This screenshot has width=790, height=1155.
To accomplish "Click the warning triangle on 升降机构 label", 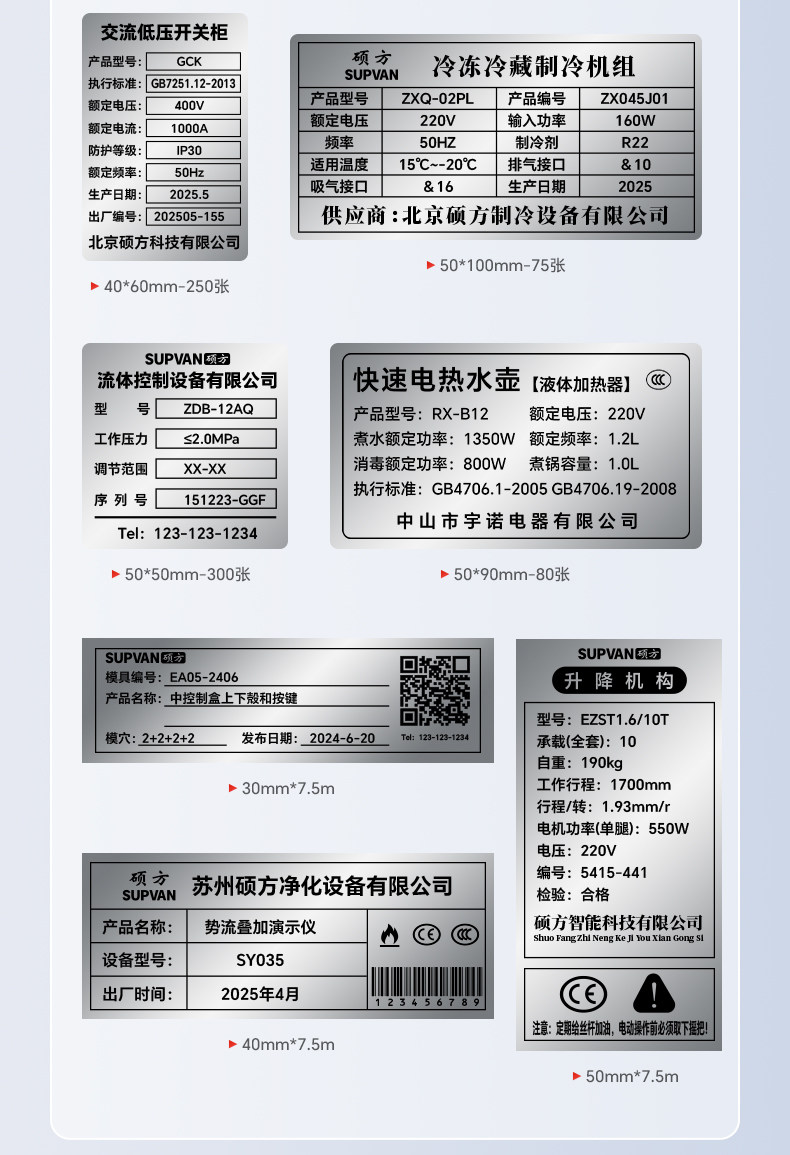I will 653,993.
